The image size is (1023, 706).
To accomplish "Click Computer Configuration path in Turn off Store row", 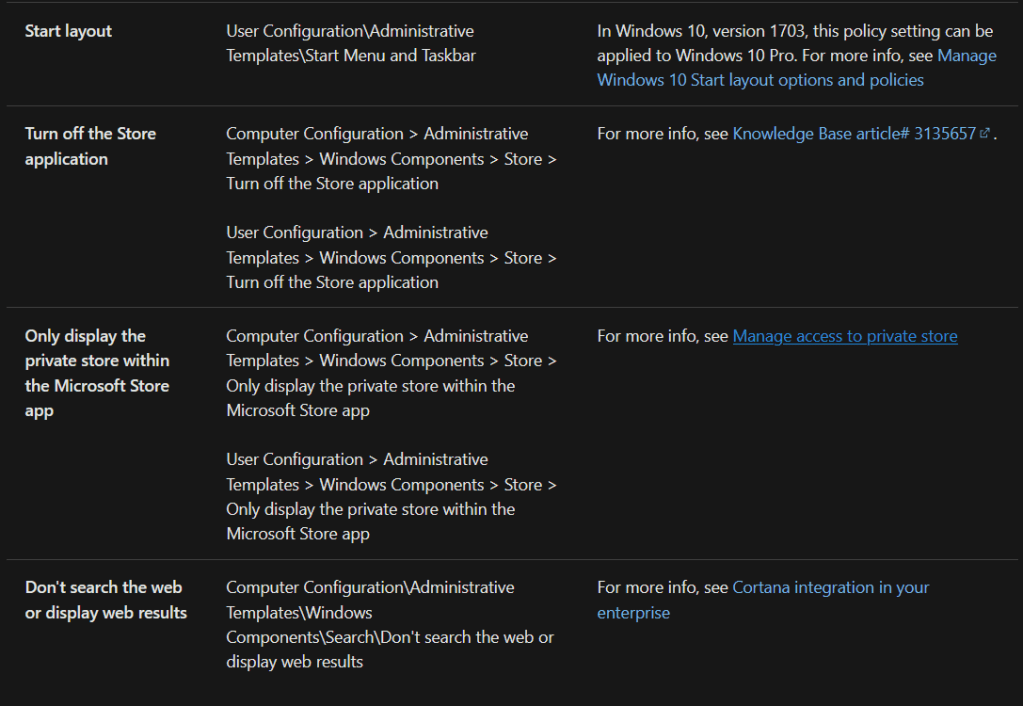I will click(391, 159).
